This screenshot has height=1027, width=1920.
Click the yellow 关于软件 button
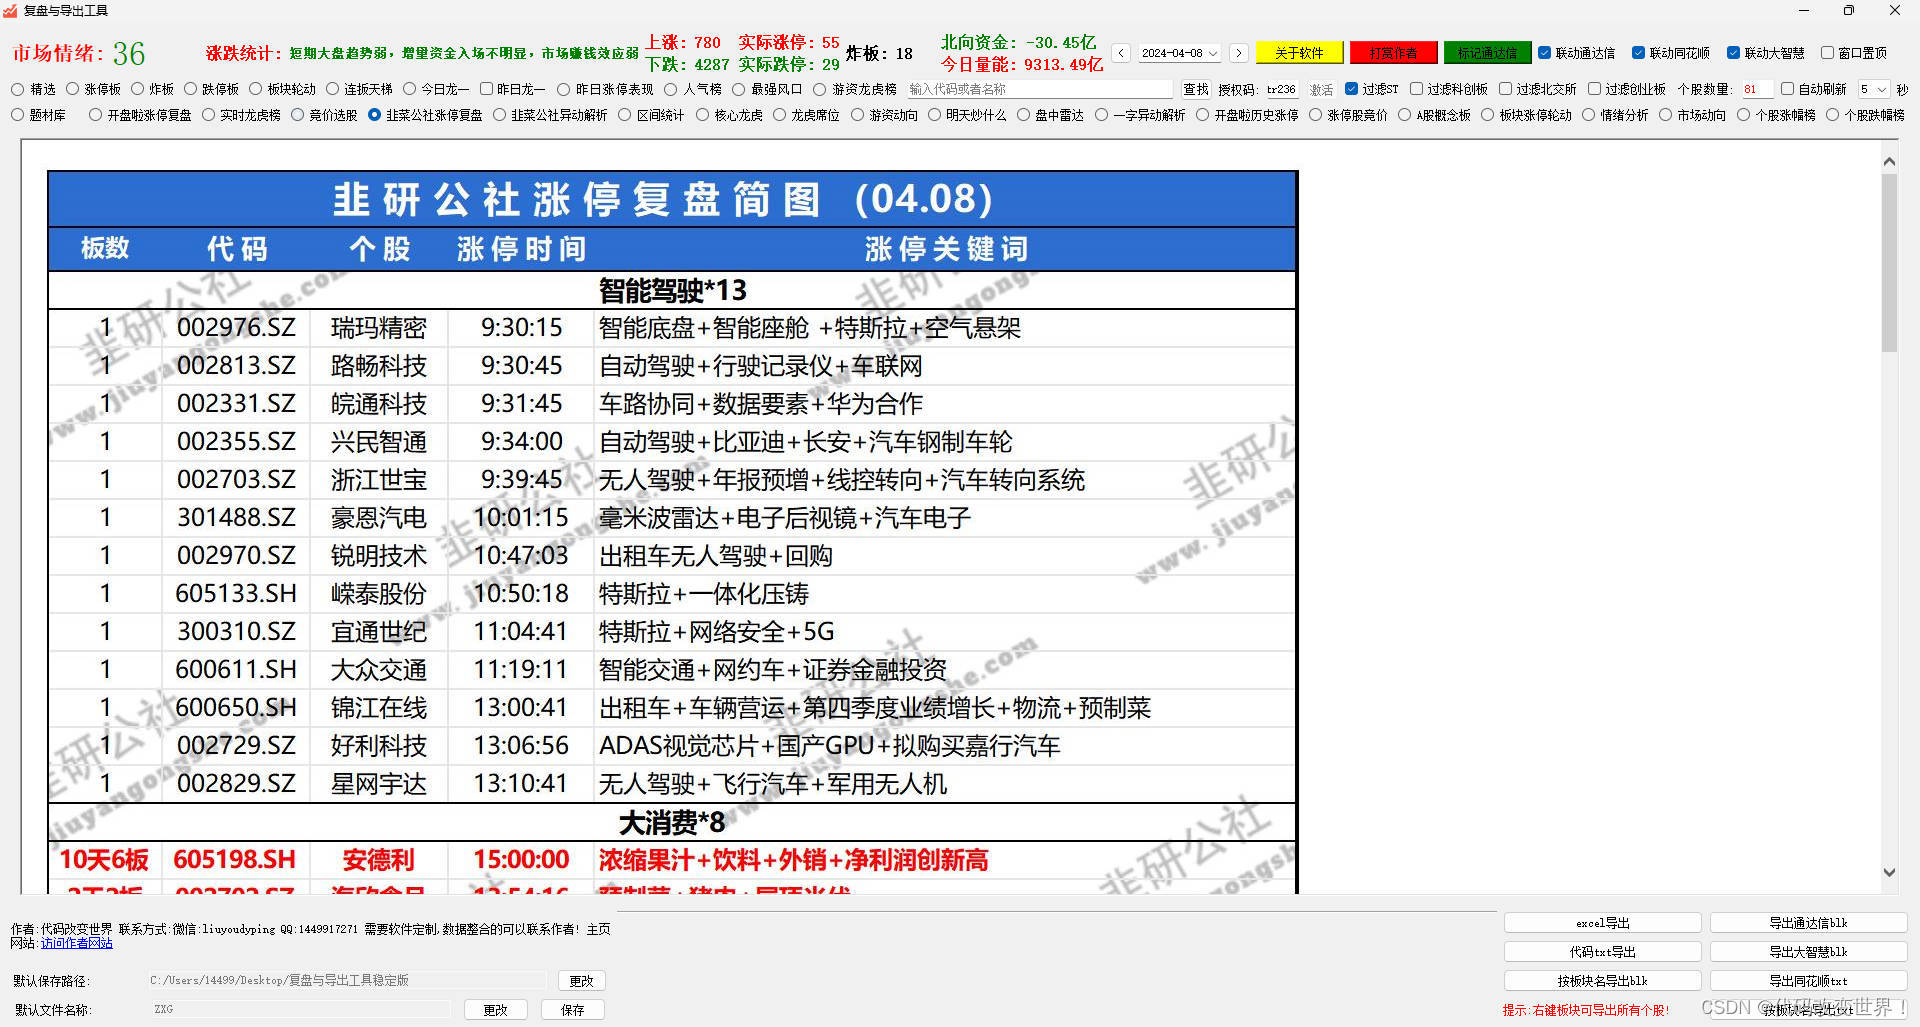(1299, 53)
